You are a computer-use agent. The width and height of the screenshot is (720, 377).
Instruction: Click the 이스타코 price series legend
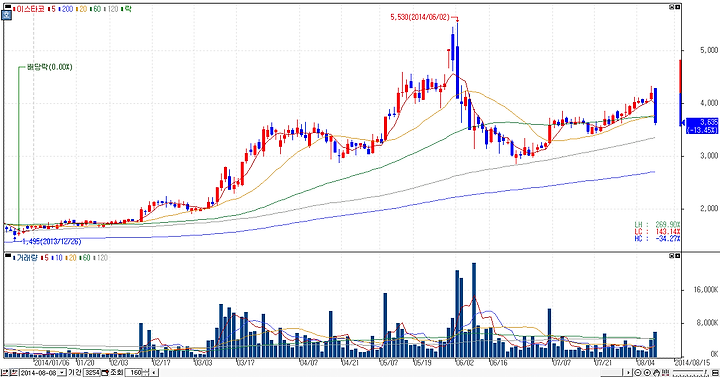[29, 8]
